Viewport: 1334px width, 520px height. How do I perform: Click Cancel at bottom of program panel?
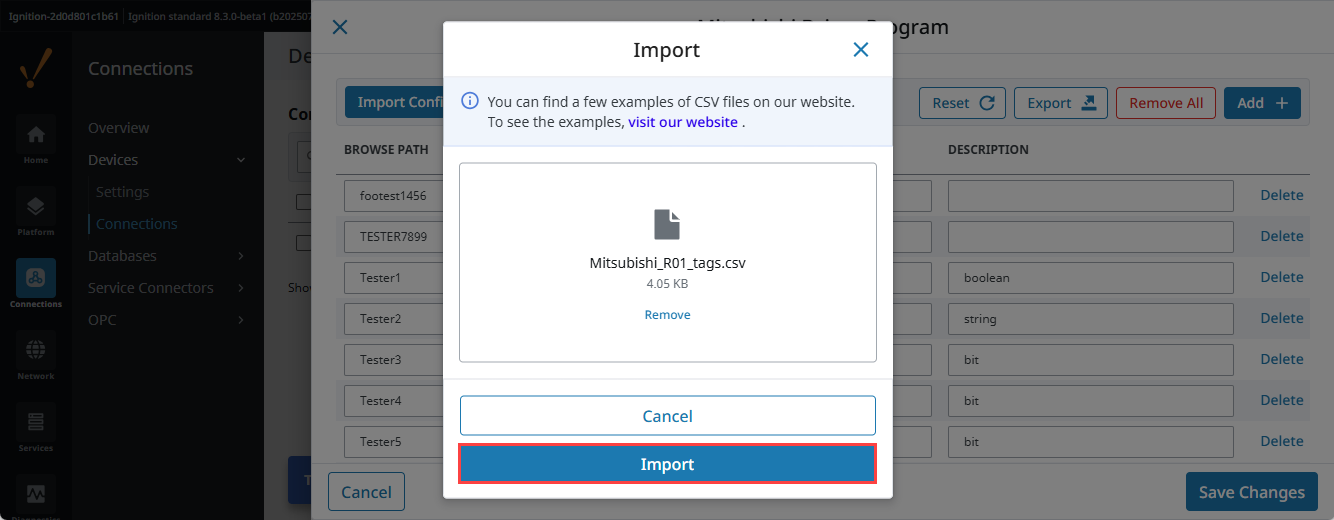coord(366,492)
